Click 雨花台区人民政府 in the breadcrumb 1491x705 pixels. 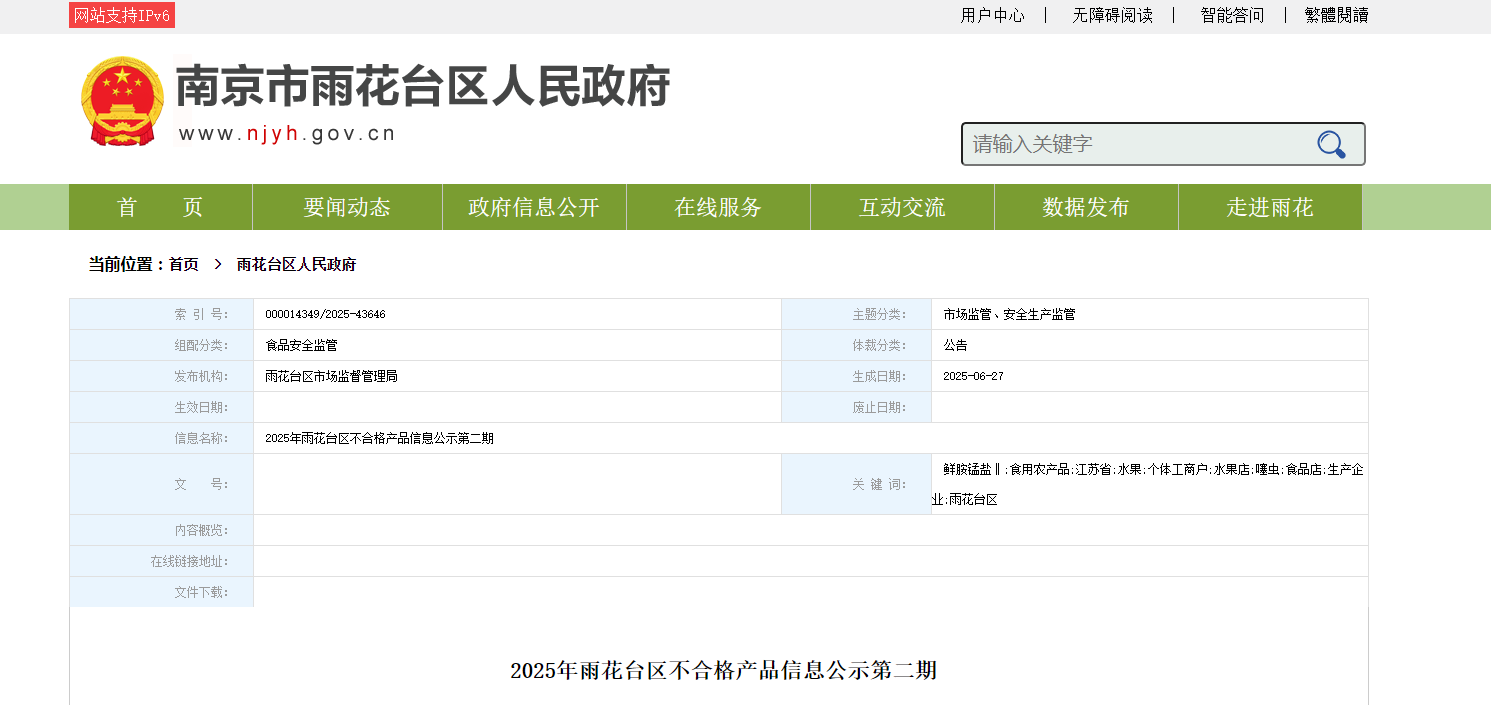[296, 265]
